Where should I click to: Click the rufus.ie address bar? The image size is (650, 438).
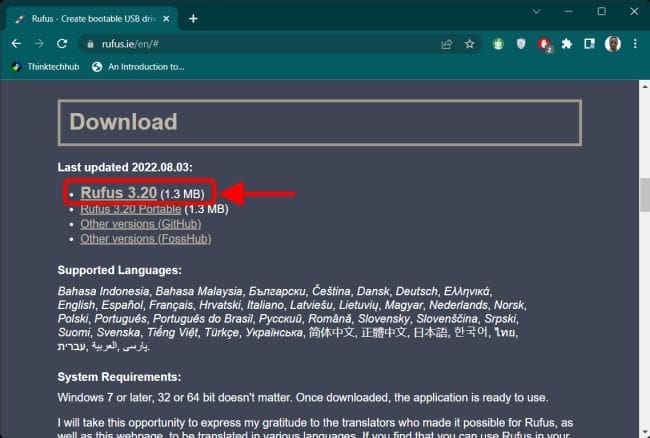pos(250,44)
